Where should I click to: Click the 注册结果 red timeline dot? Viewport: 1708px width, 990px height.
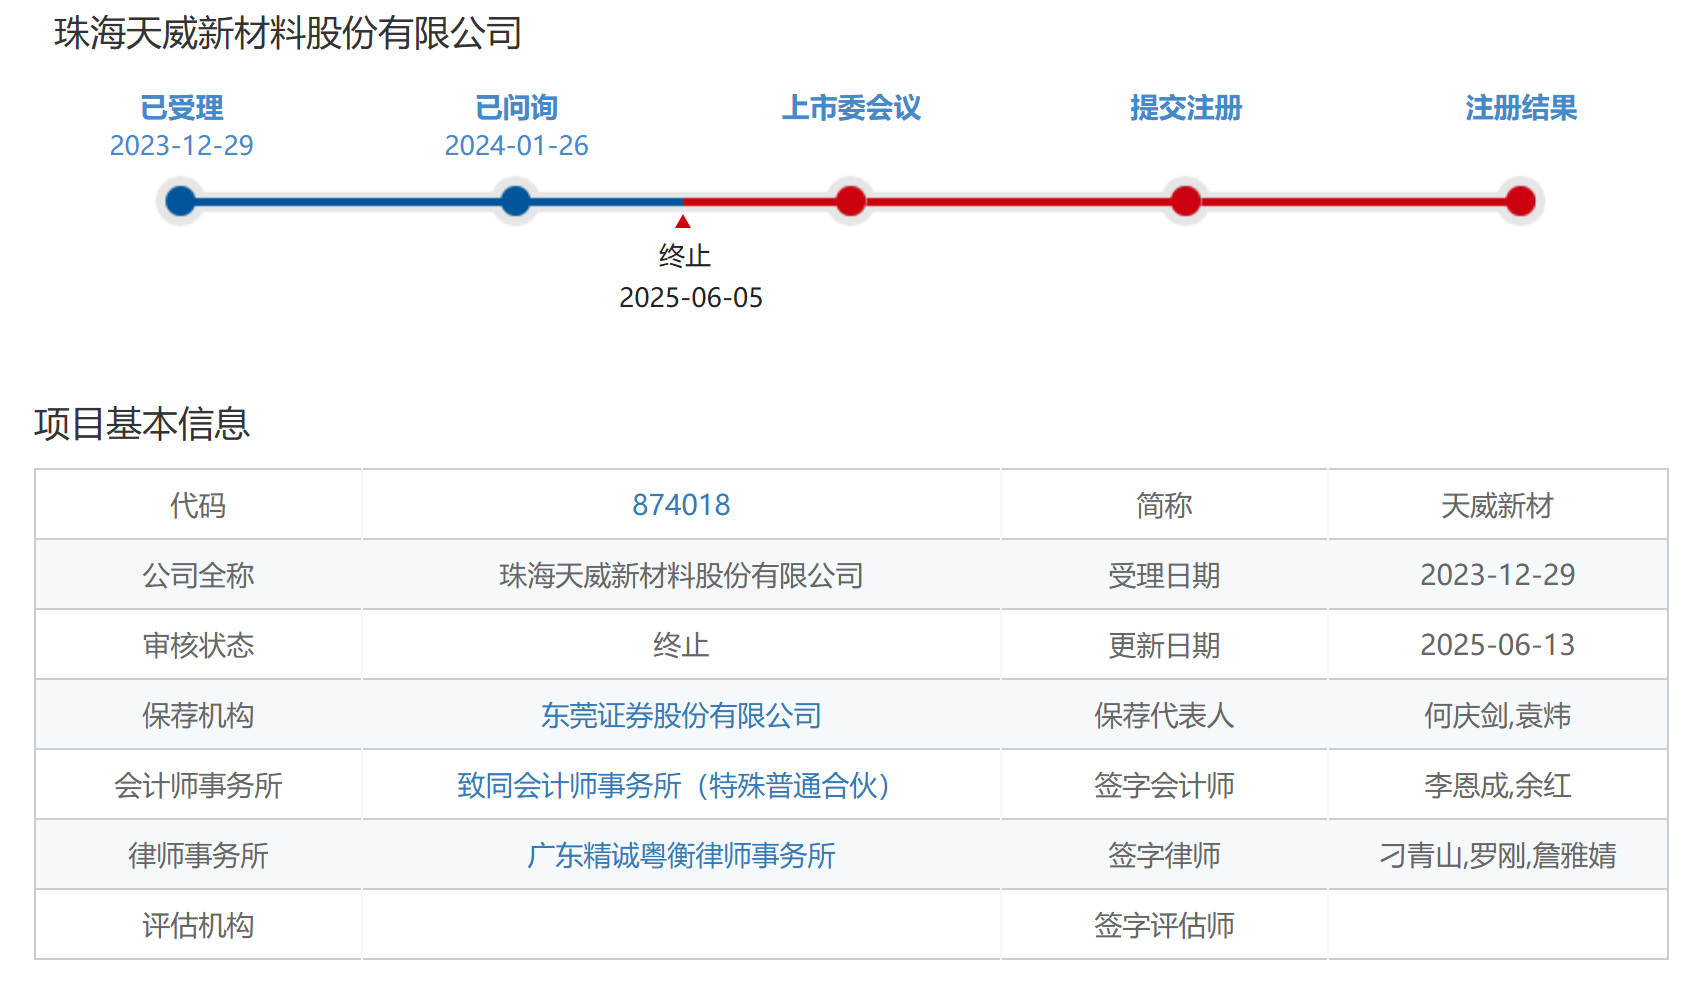pyautogui.click(x=1521, y=201)
